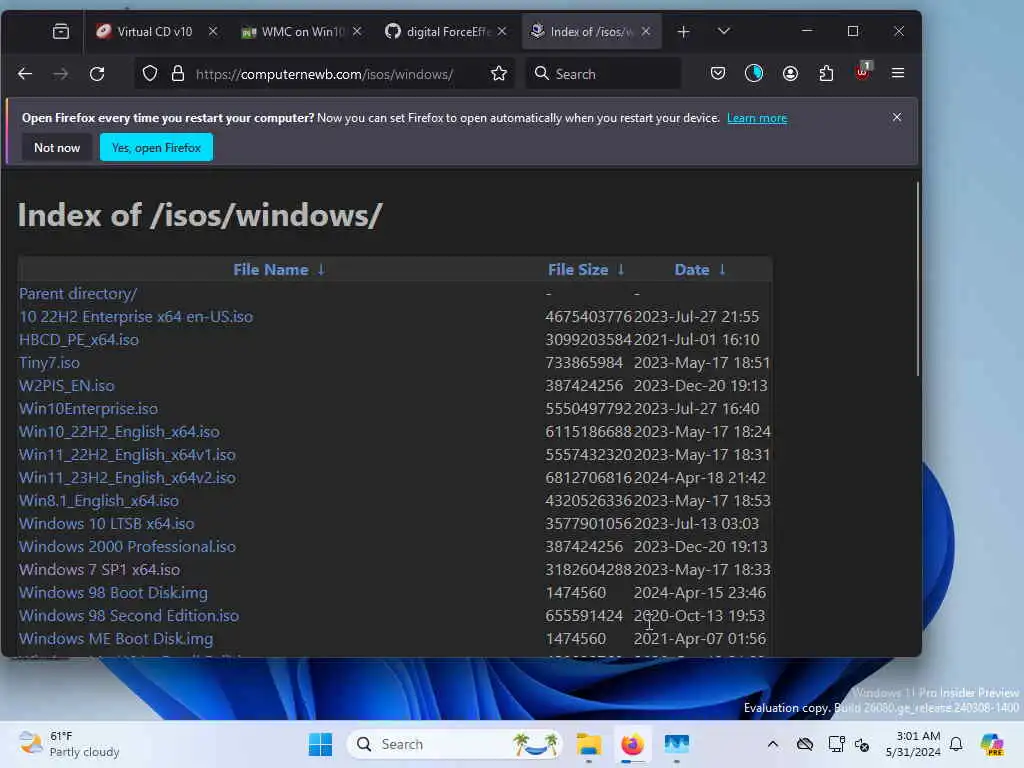The image size is (1024, 768).
Task: Open the weather widget 61°F
Action: click(69, 744)
